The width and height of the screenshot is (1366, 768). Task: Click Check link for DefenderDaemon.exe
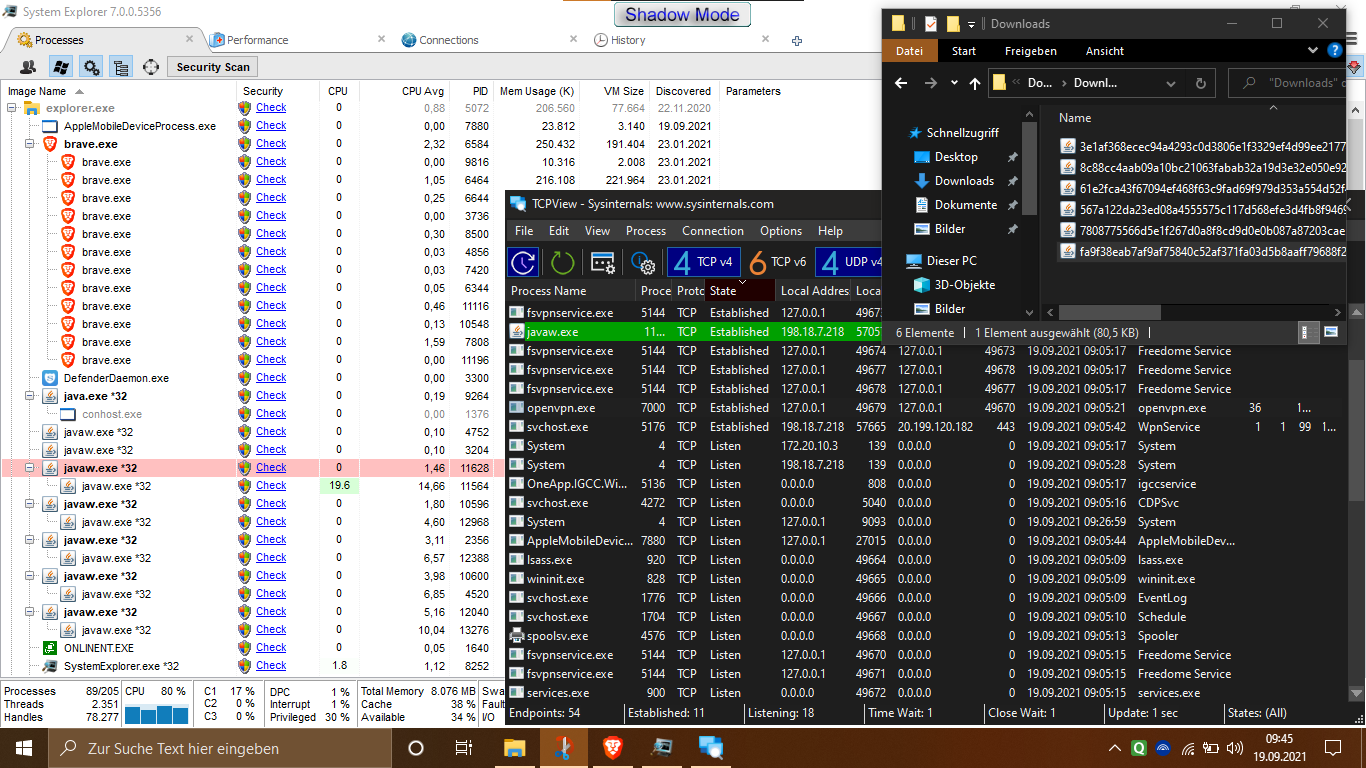pyautogui.click(x=271, y=378)
